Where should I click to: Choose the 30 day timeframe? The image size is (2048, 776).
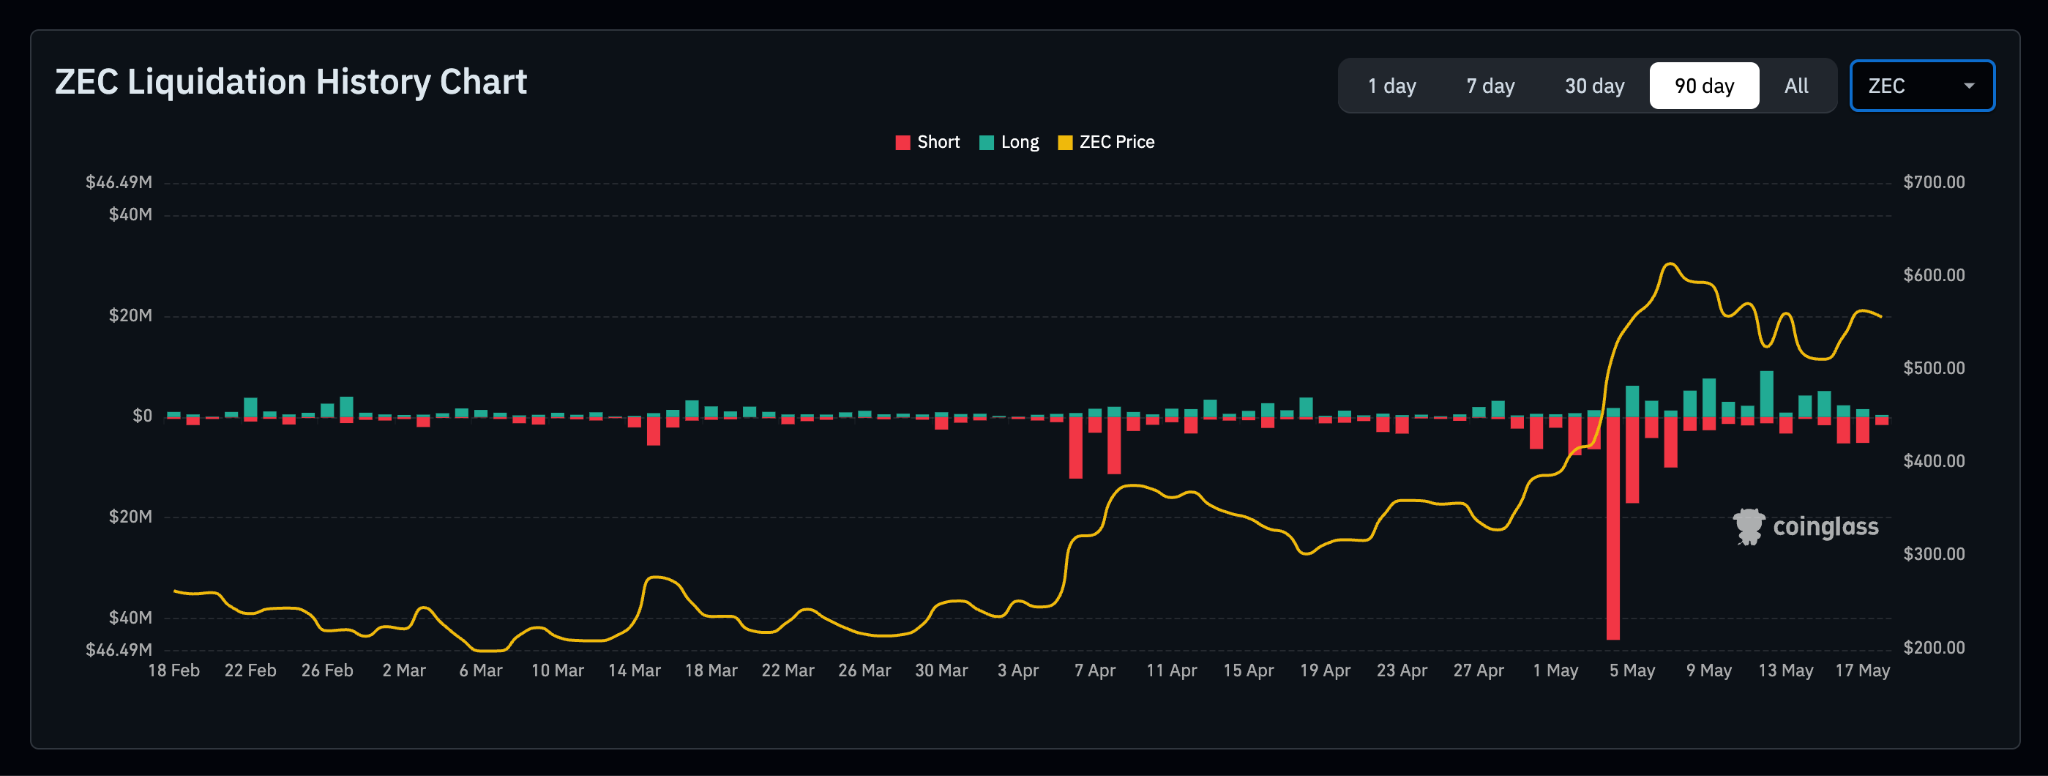pyautogui.click(x=1594, y=86)
